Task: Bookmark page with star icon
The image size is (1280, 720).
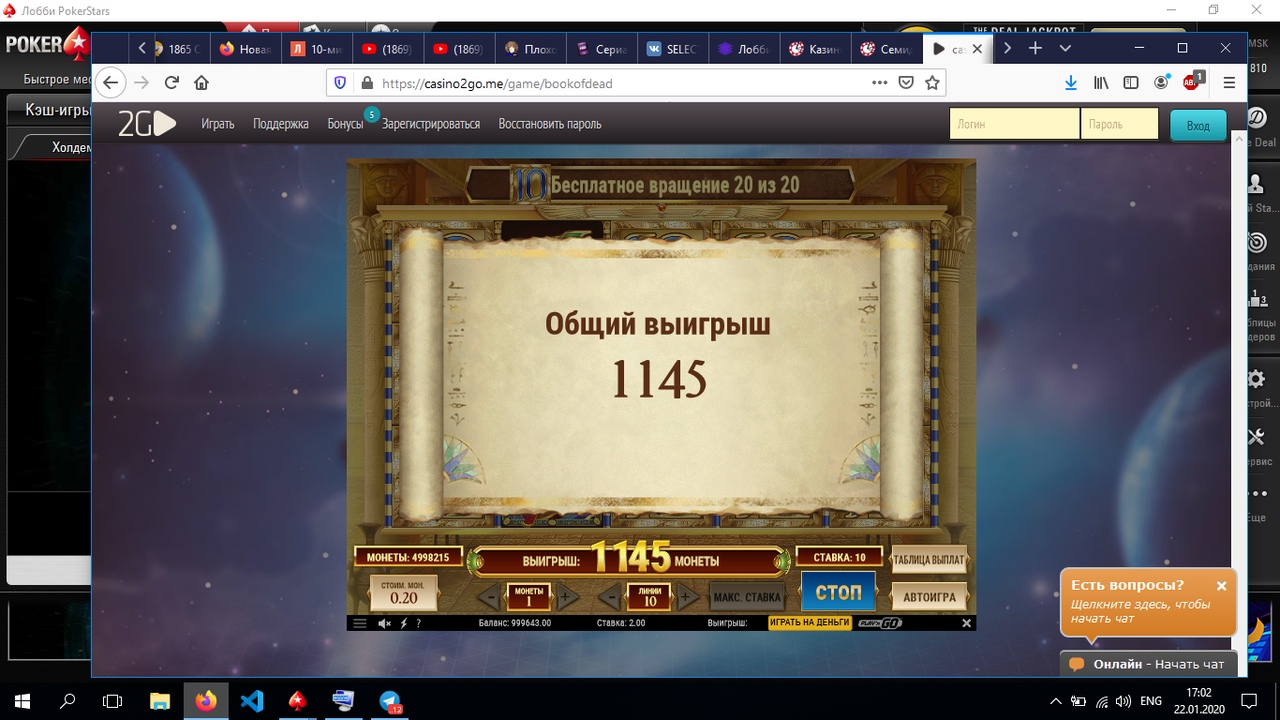Action: coord(933,83)
